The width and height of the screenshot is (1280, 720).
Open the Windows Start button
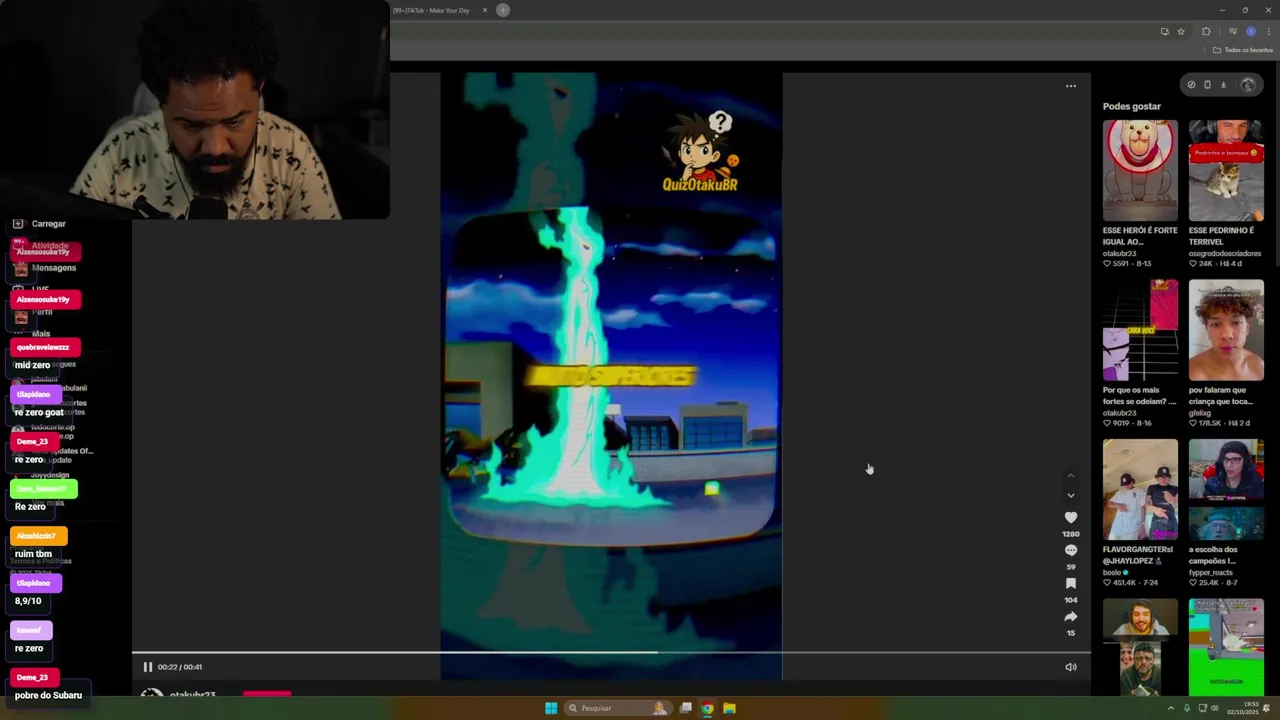(x=551, y=708)
